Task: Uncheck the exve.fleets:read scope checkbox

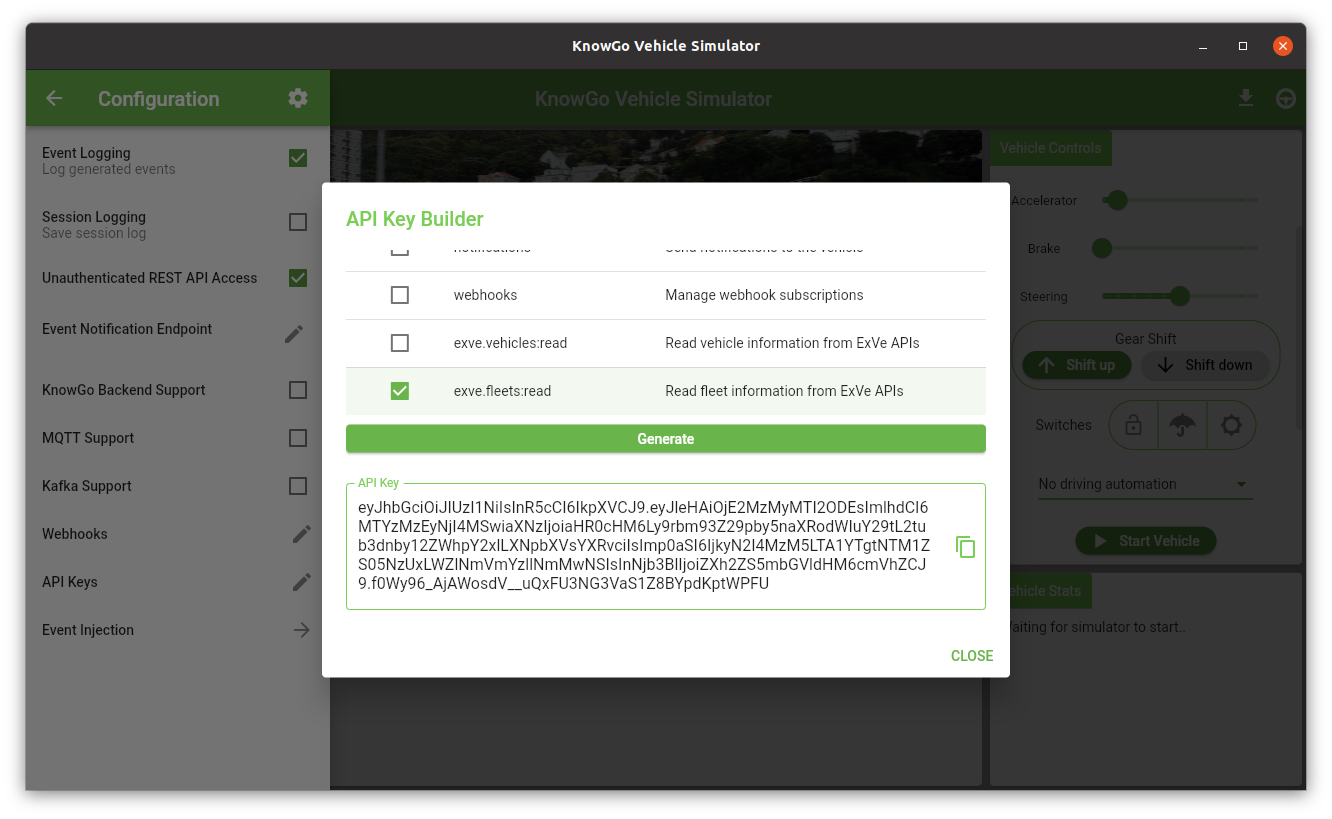Action: click(400, 391)
